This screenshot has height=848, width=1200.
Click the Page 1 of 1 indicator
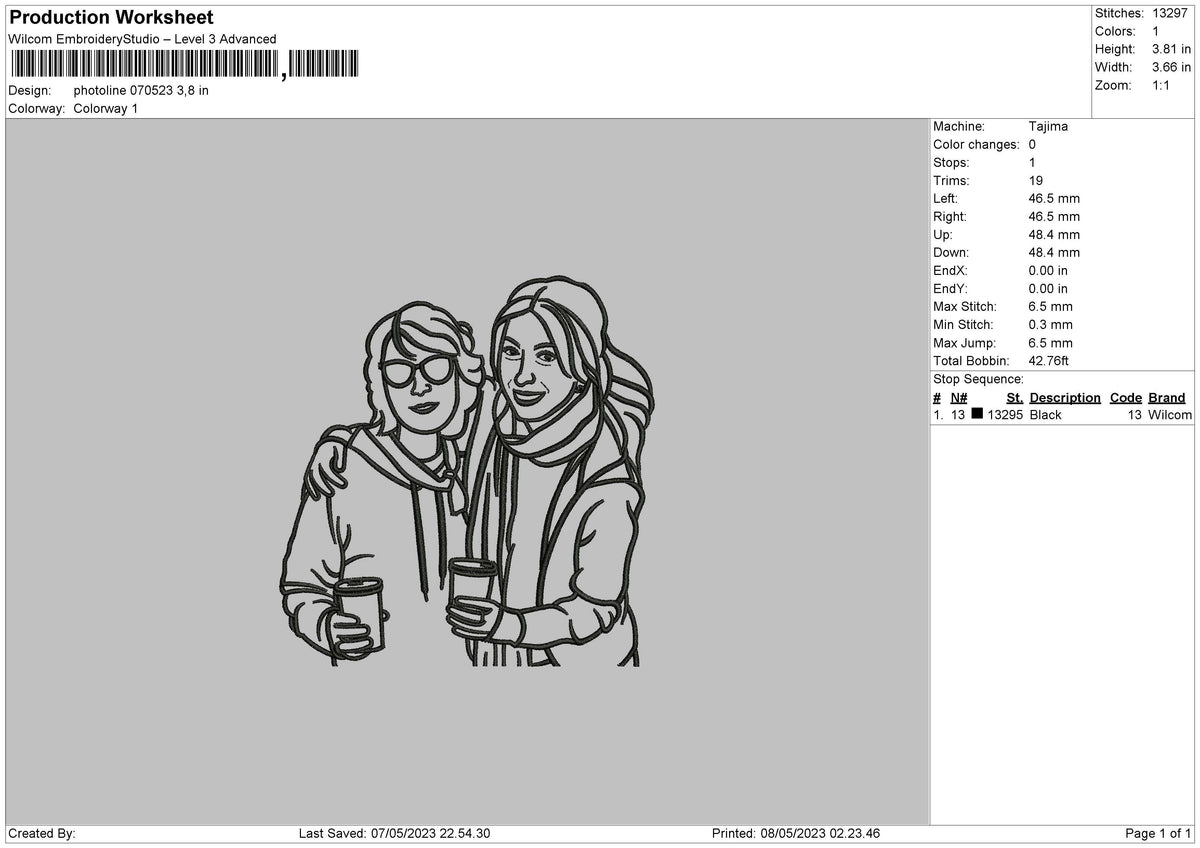point(1158,833)
